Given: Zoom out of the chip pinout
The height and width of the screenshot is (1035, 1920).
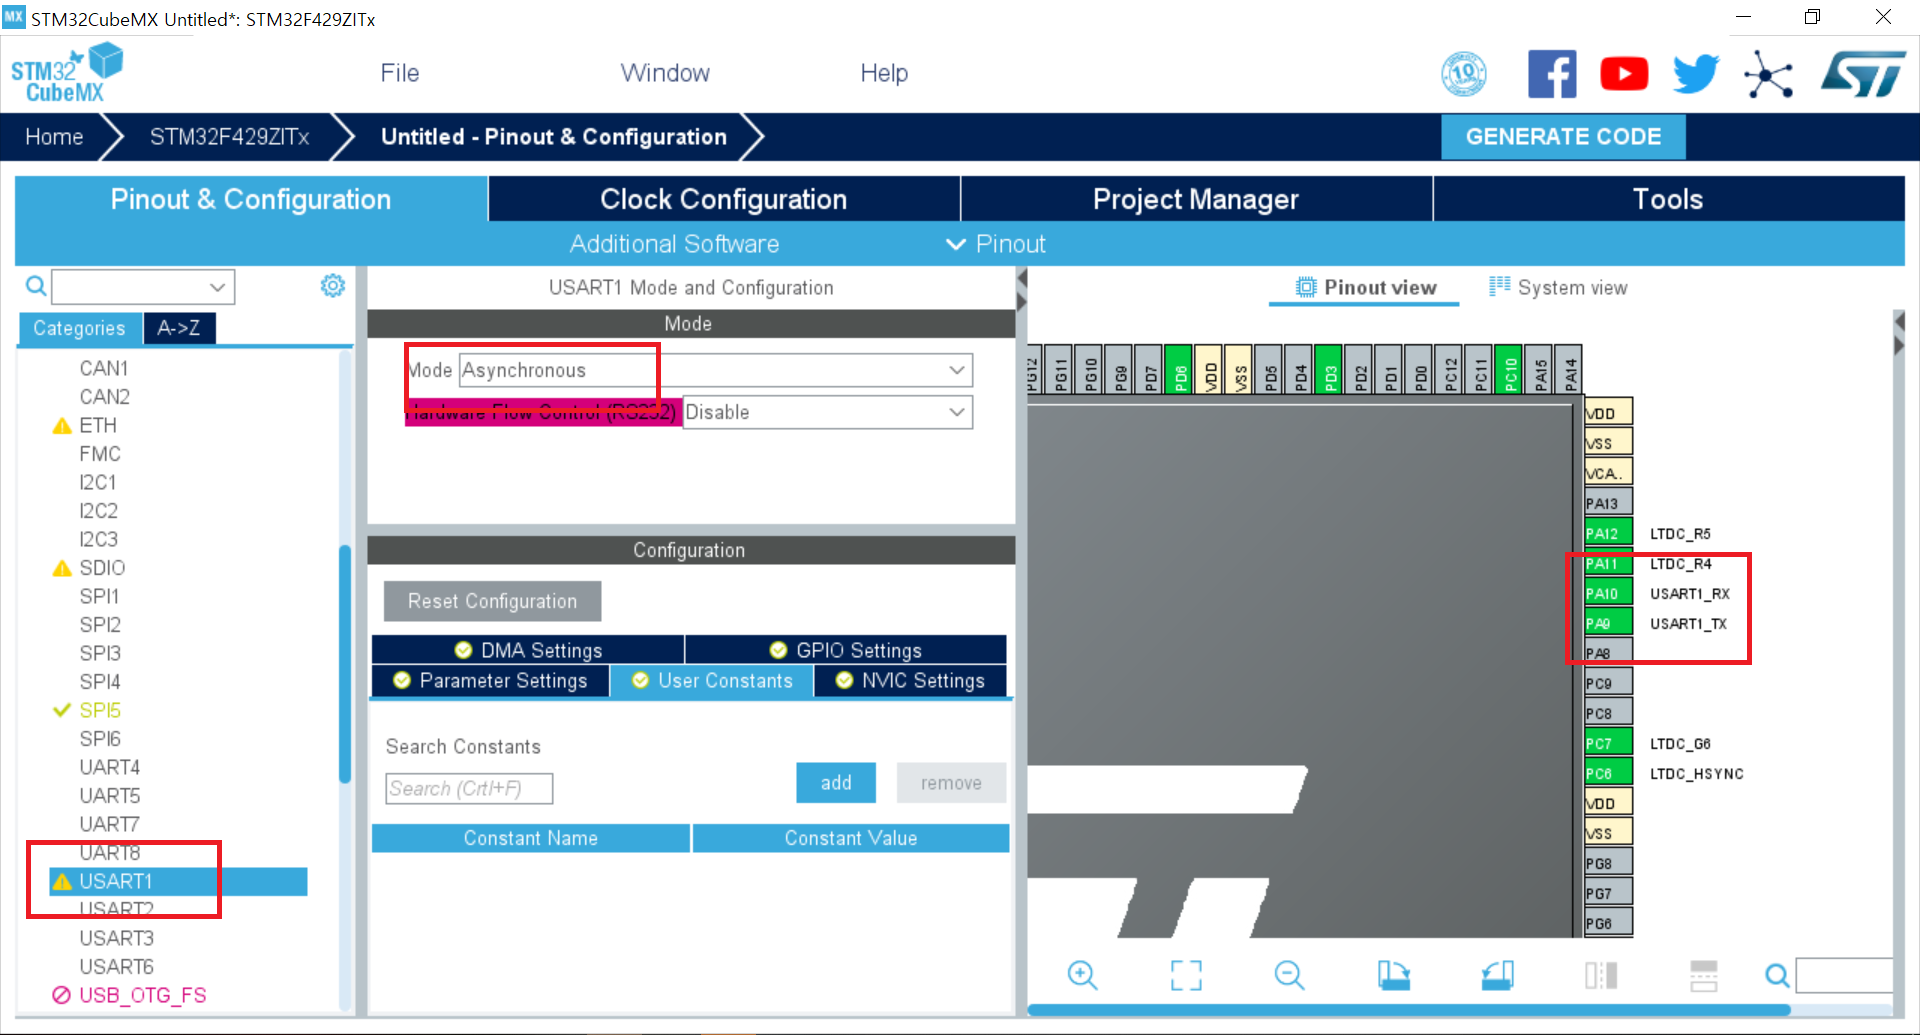Looking at the screenshot, I should pos(1289,974).
